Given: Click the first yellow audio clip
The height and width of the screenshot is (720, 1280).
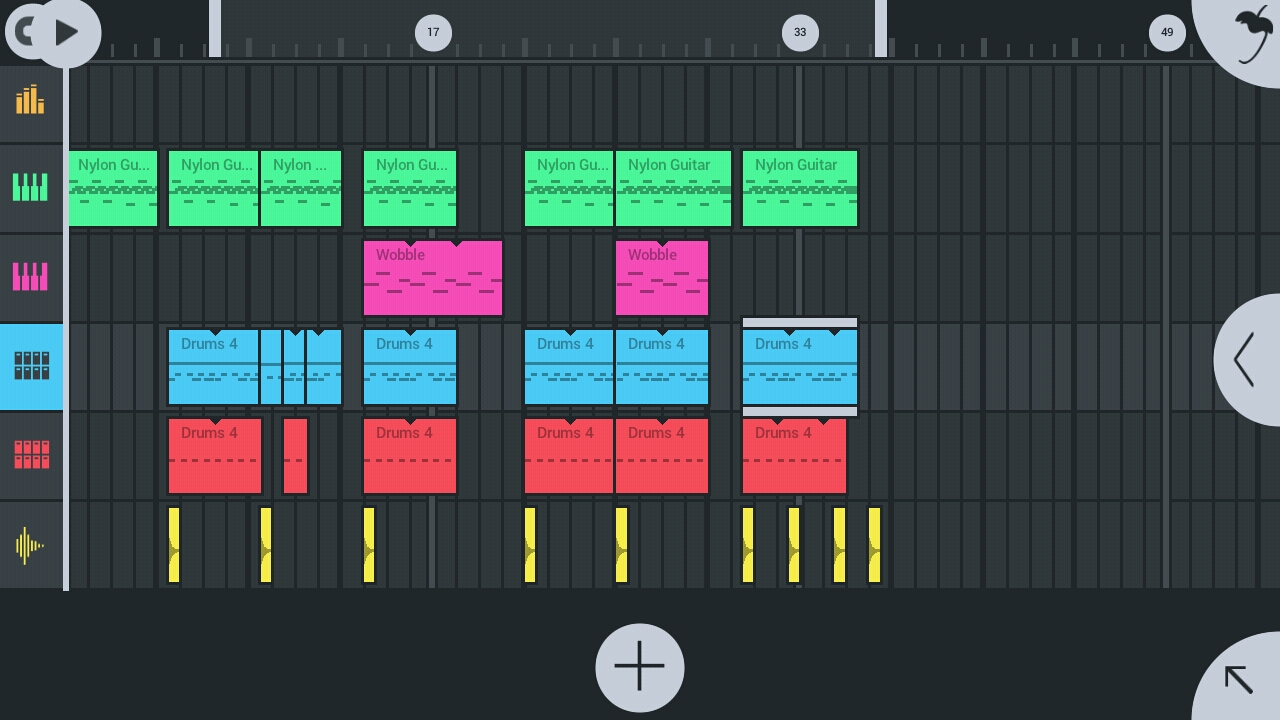Looking at the screenshot, I should (174, 545).
